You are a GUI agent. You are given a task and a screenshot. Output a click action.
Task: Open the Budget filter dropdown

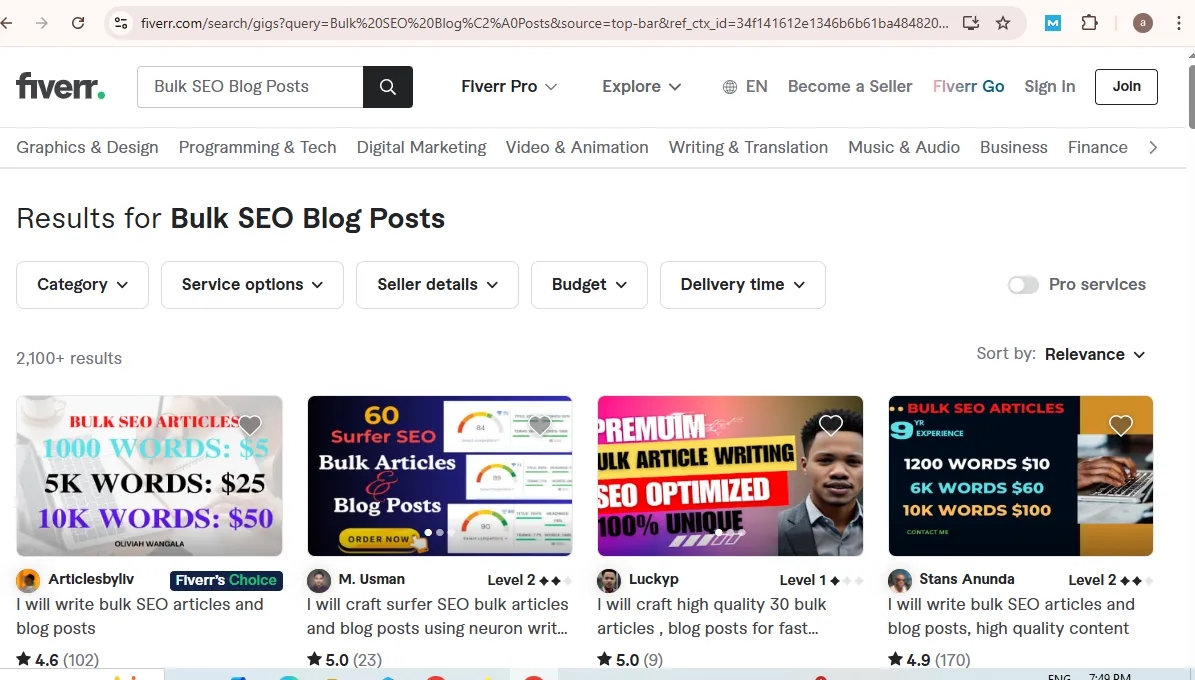click(x=589, y=284)
